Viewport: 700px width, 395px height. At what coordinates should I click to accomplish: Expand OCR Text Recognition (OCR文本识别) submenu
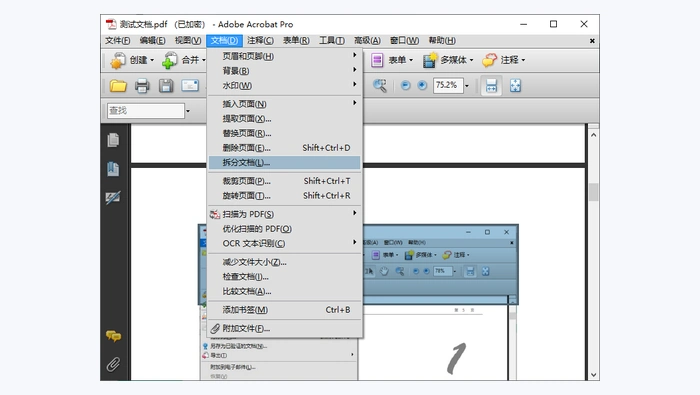(x=354, y=242)
